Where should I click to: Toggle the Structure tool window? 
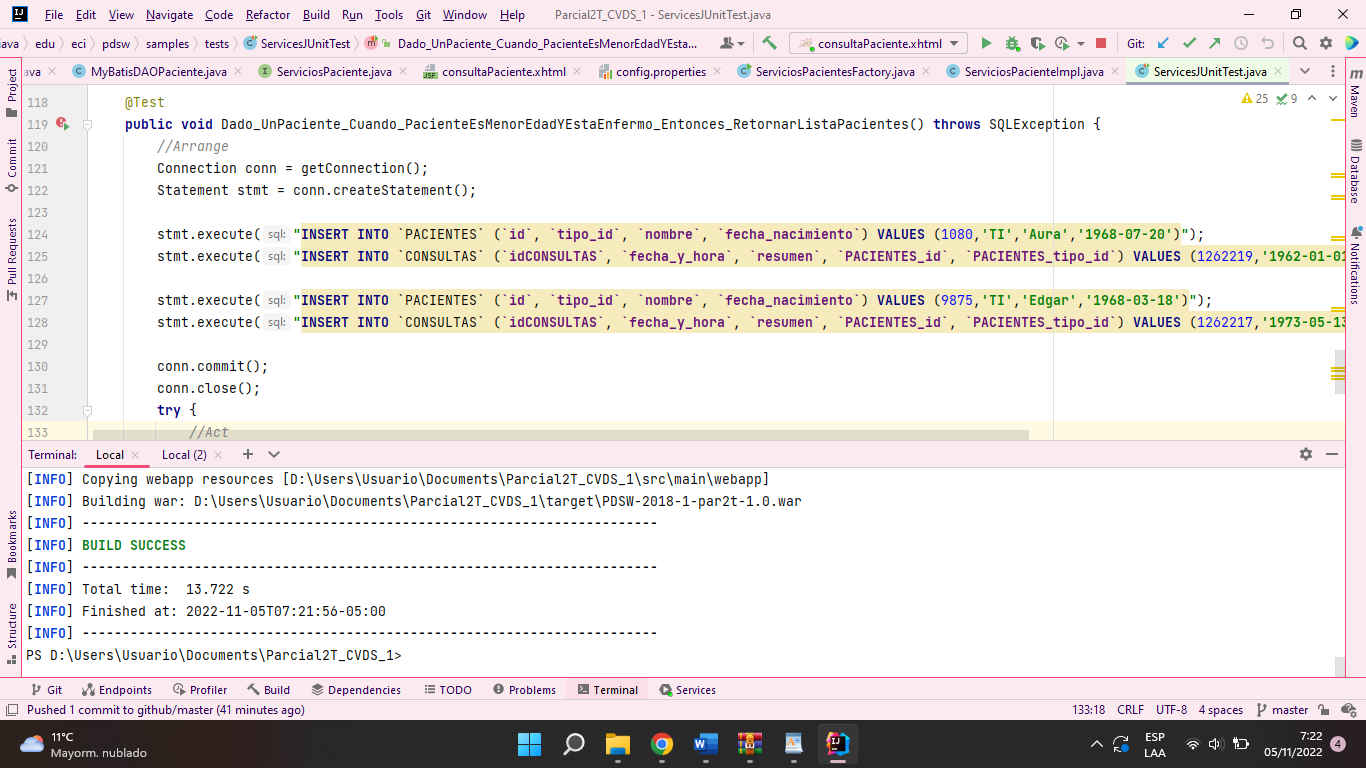click(12, 633)
